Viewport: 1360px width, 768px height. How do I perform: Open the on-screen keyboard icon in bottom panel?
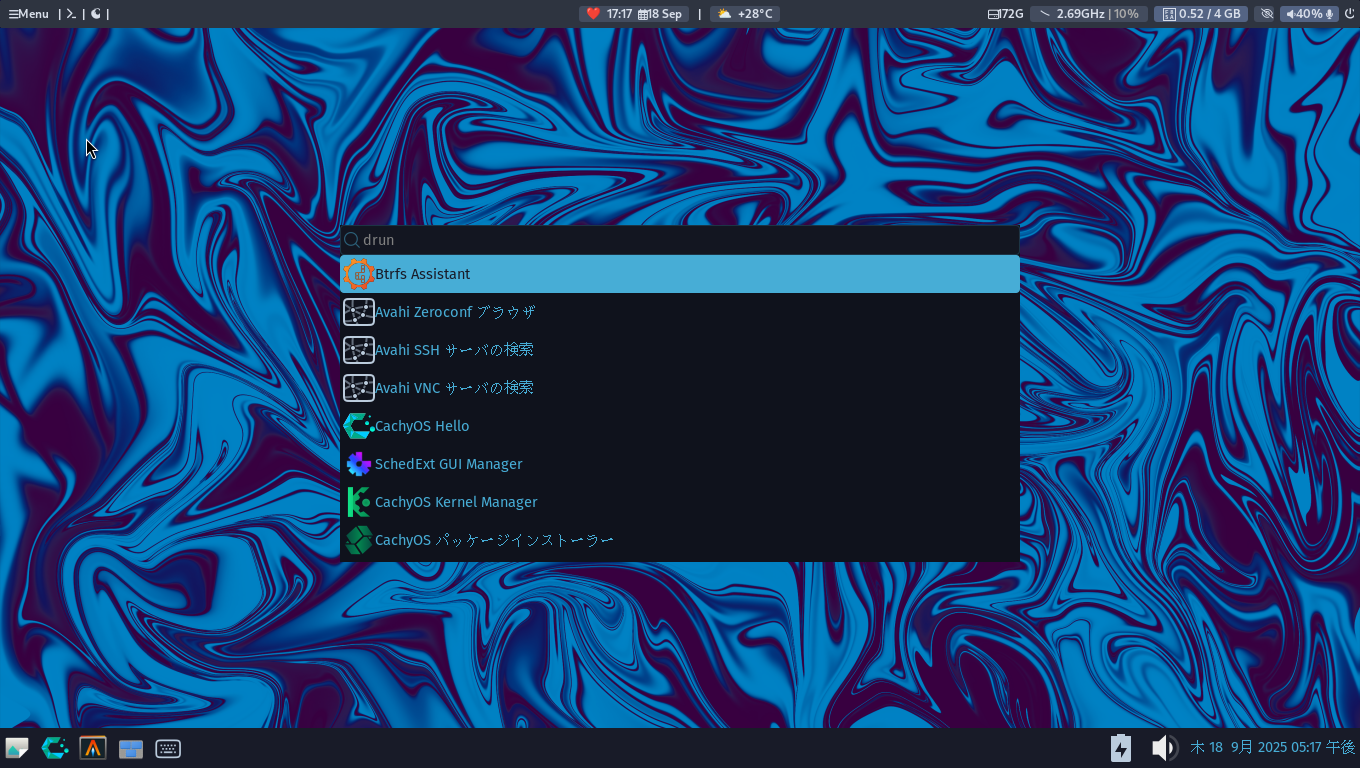click(x=168, y=748)
